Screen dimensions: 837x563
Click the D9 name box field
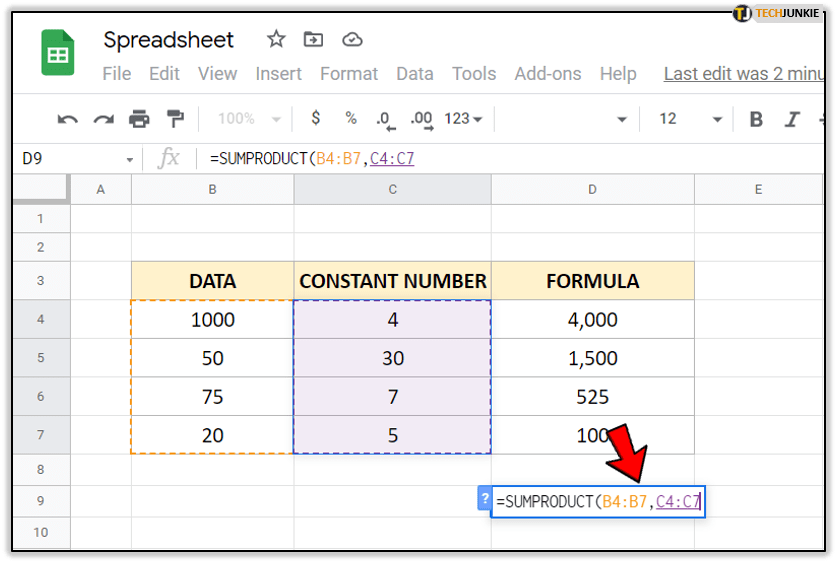pyautogui.click(x=70, y=158)
